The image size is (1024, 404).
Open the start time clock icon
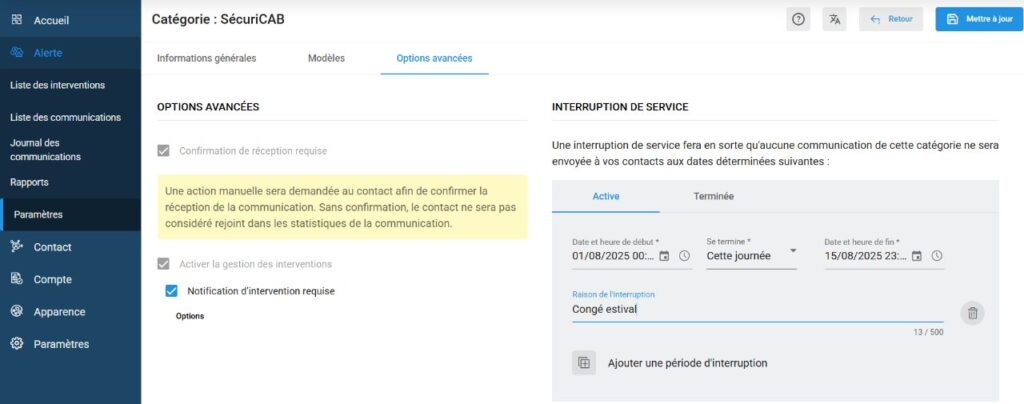tap(684, 256)
